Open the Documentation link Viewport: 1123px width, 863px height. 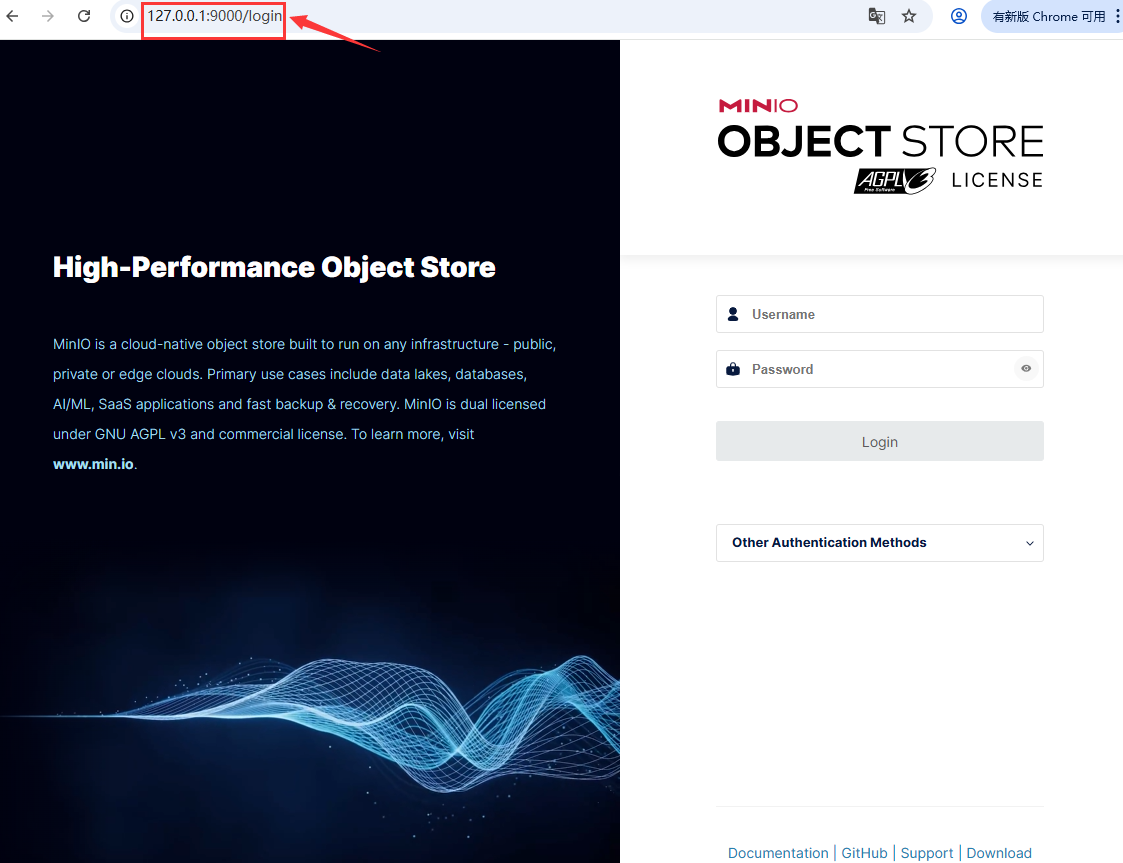click(x=778, y=853)
